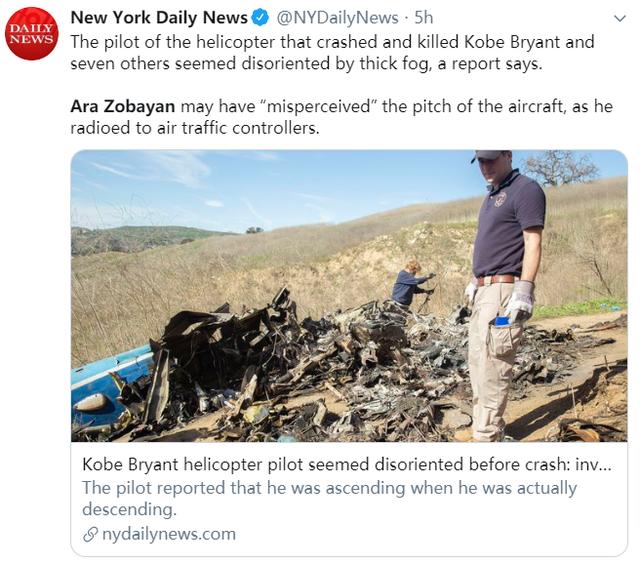Open the New York Daily News profile avatar

tap(31, 33)
